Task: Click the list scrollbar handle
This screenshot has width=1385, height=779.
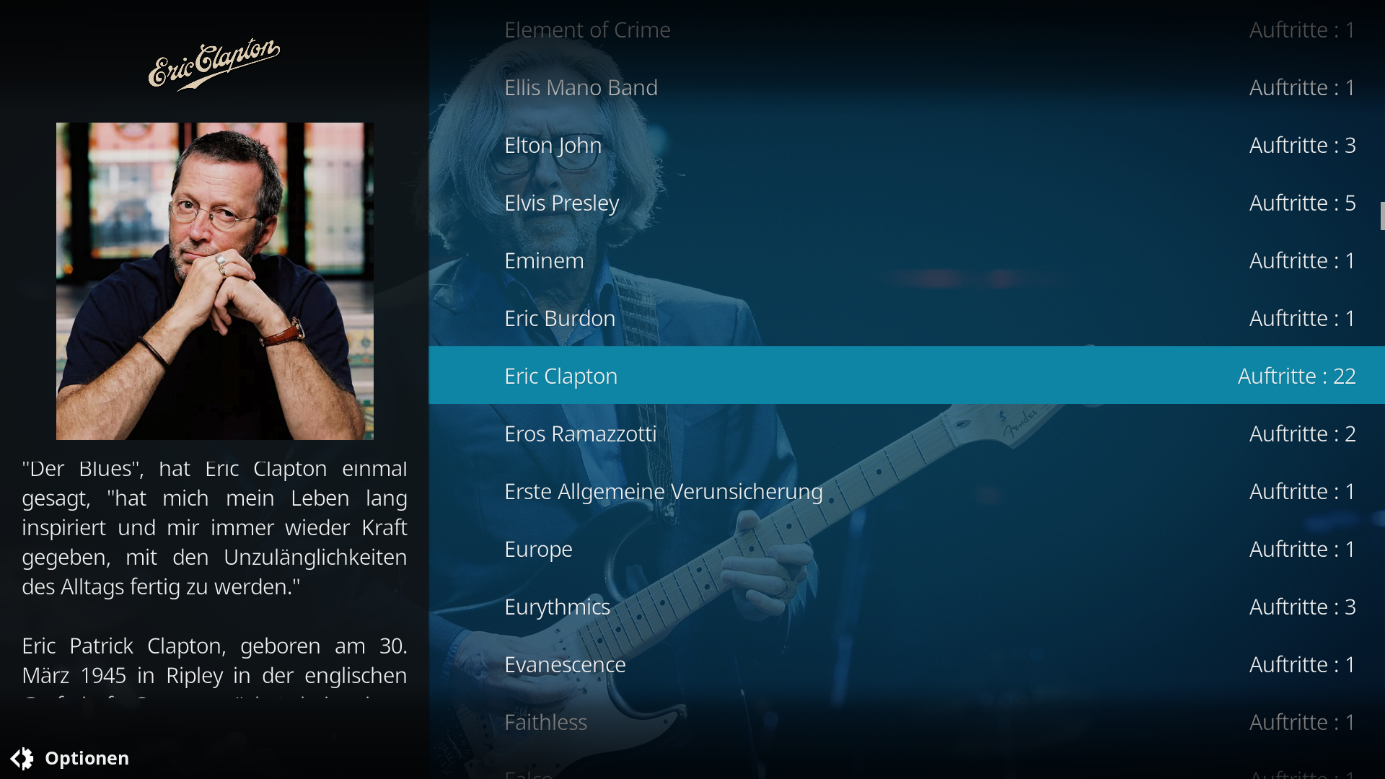Action: 1382,216
